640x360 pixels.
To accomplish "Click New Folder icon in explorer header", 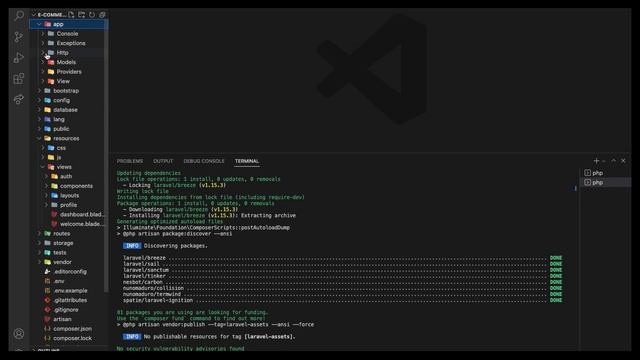I will (82, 15).
